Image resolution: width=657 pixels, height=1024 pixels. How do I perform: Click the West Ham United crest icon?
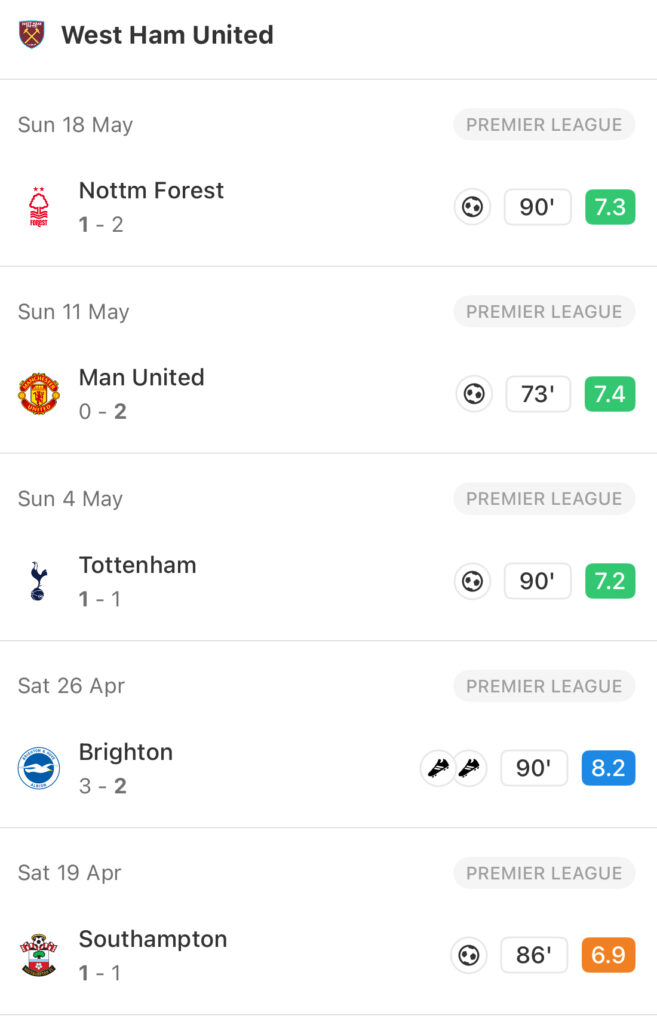31,35
